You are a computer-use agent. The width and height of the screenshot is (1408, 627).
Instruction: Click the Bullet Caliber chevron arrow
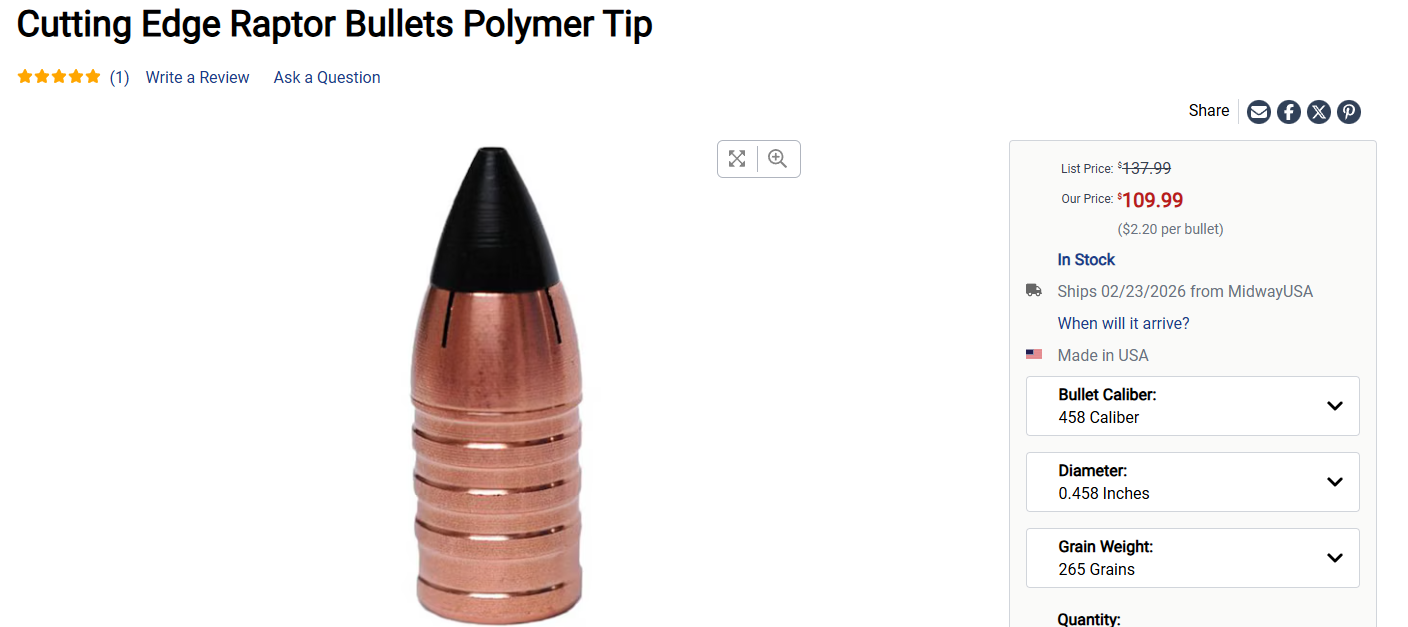[x=1334, y=406]
